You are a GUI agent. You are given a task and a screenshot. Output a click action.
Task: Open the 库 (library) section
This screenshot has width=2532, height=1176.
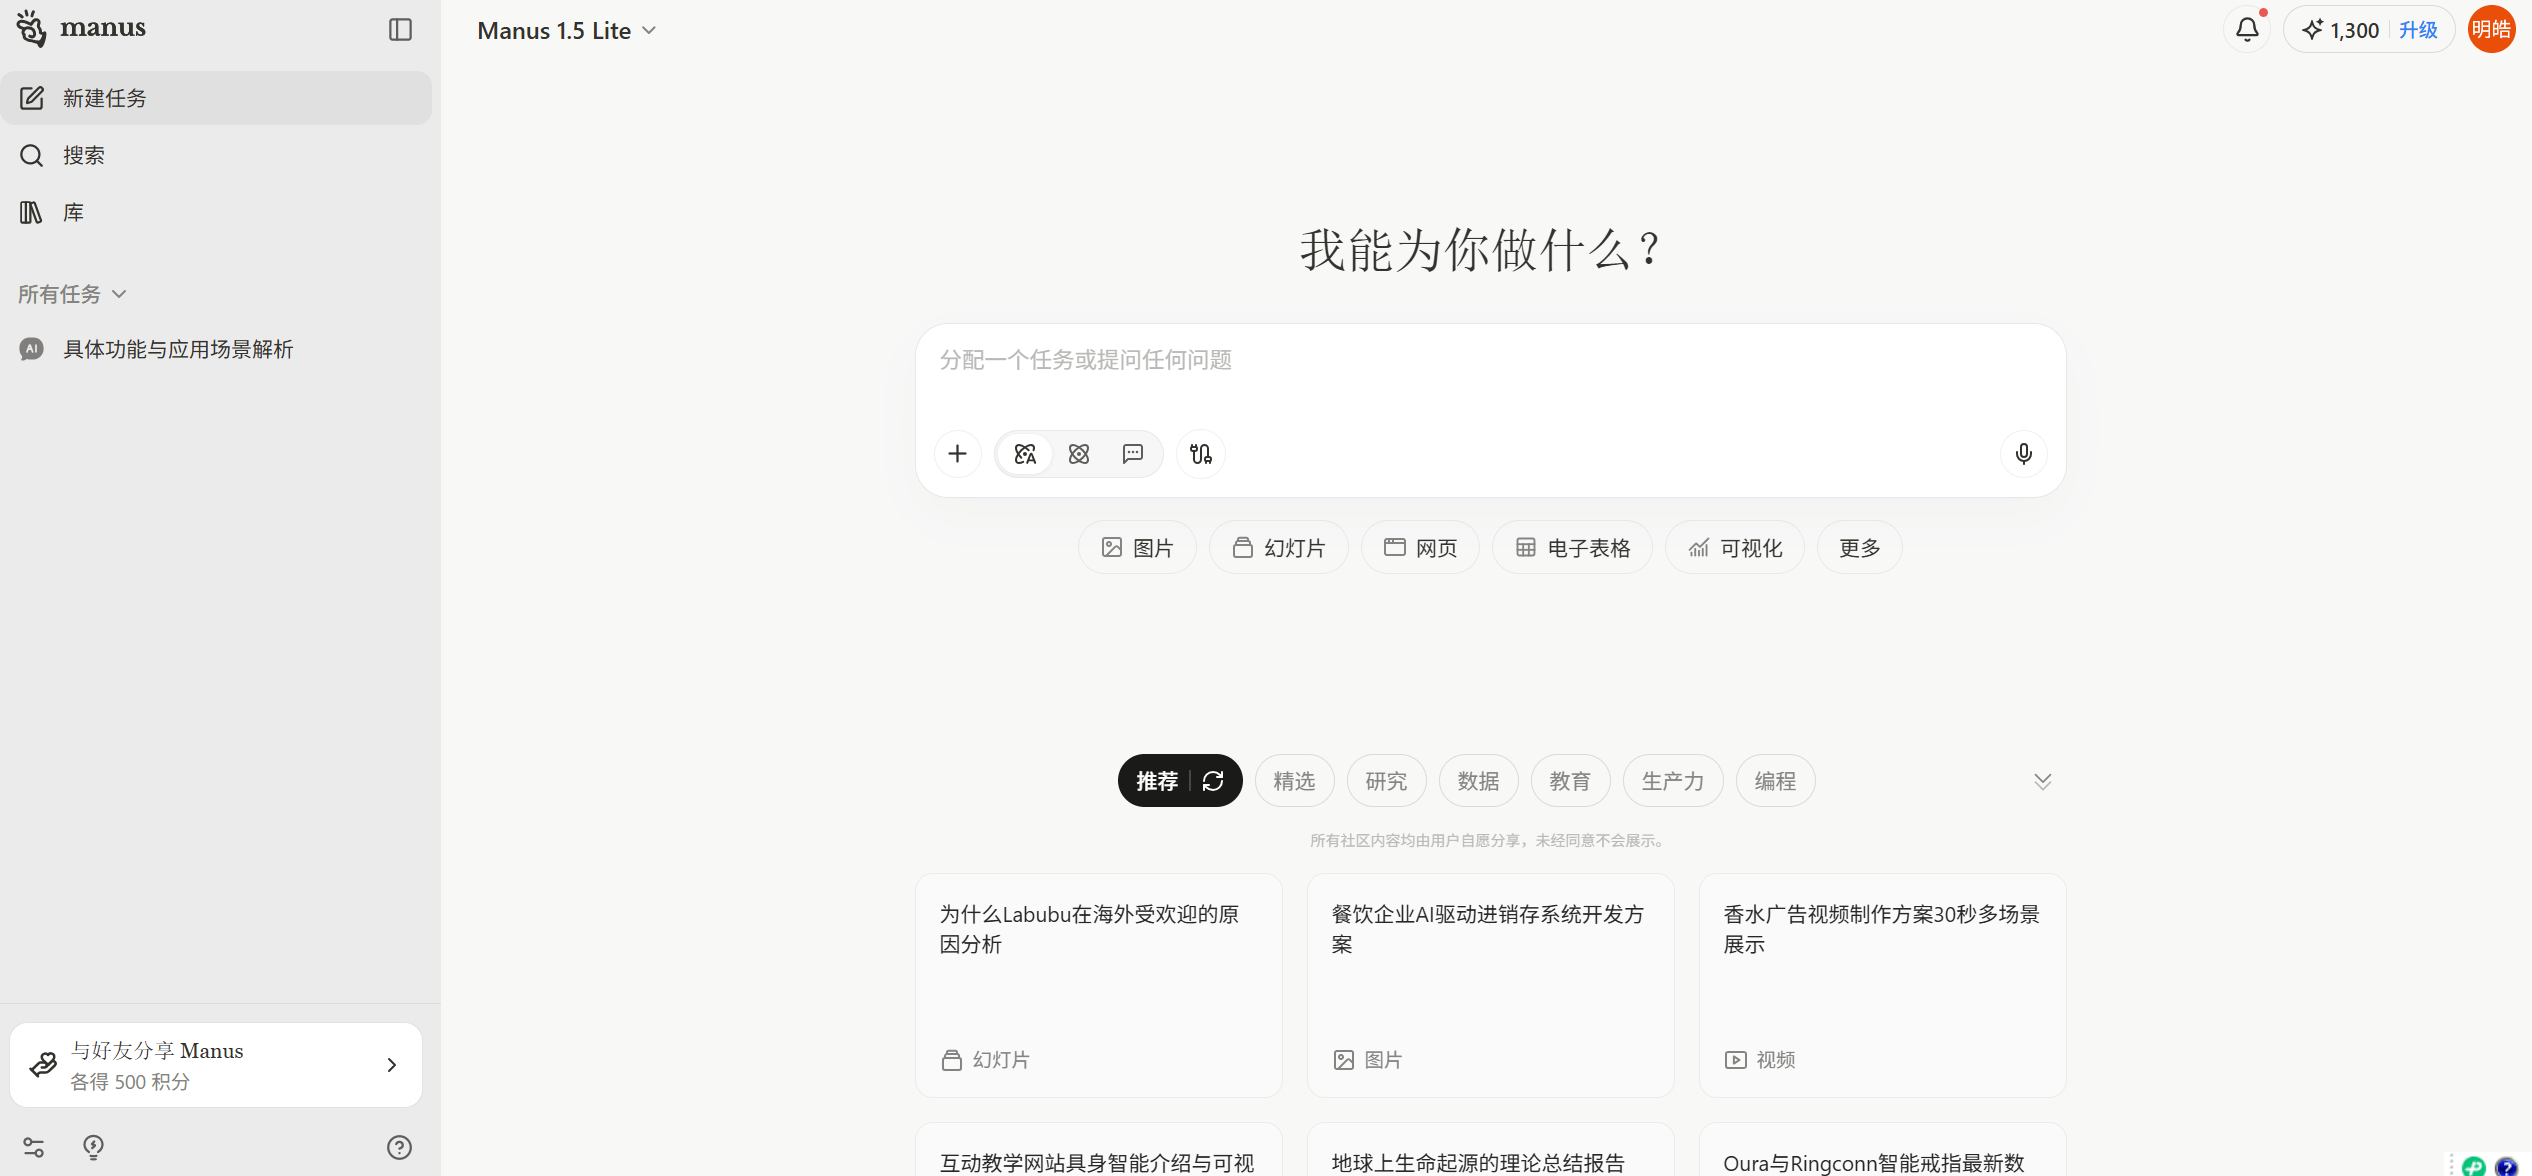[73, 212]
